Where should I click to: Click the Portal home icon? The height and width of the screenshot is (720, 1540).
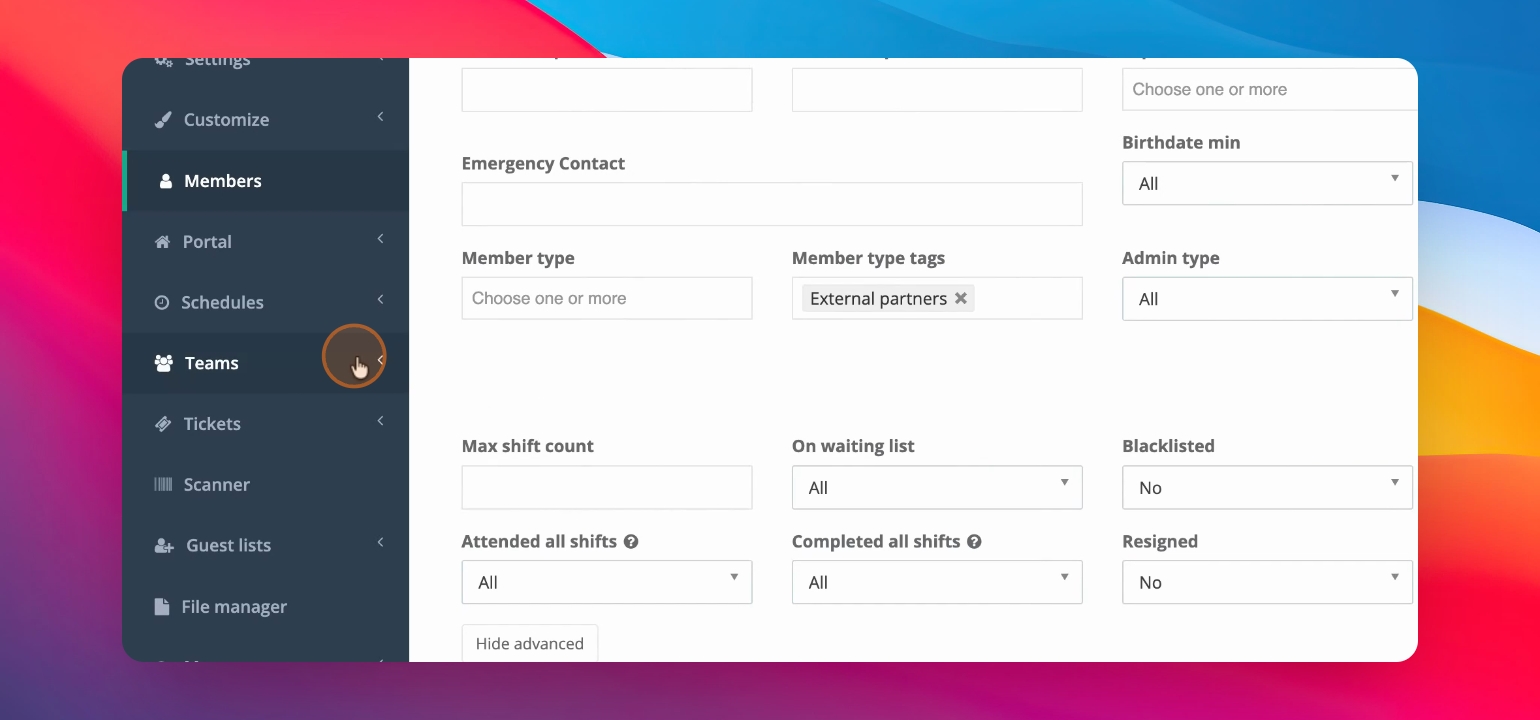point(163,242)
